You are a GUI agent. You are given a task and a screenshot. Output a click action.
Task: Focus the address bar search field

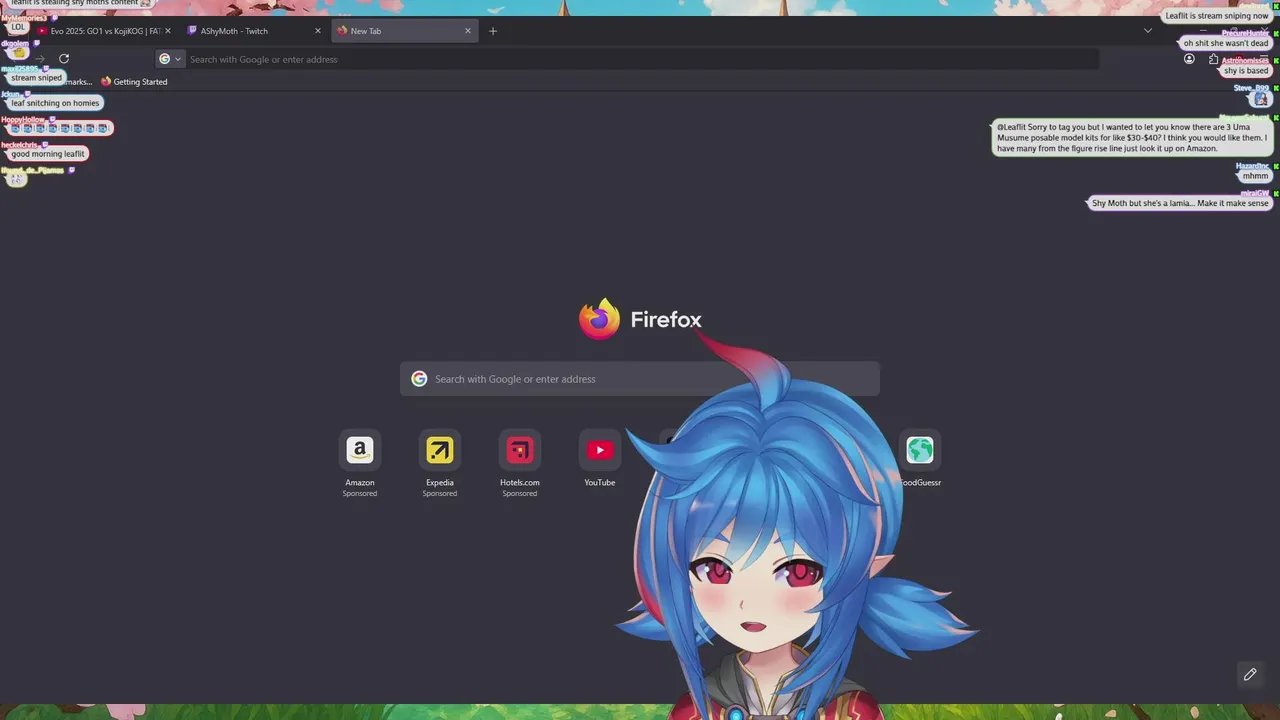(640, 59)
